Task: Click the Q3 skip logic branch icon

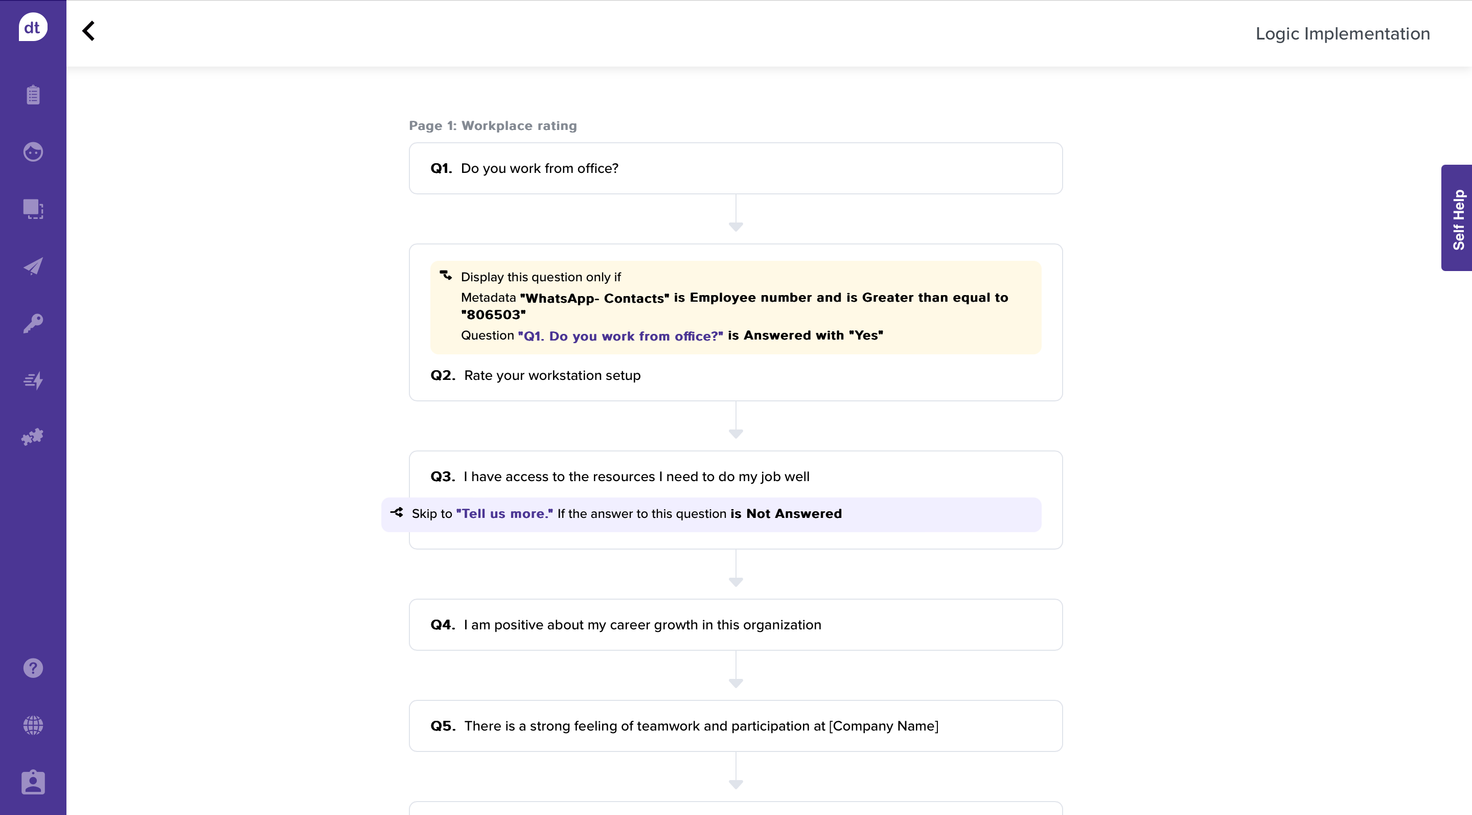Action: pos(397,513)
